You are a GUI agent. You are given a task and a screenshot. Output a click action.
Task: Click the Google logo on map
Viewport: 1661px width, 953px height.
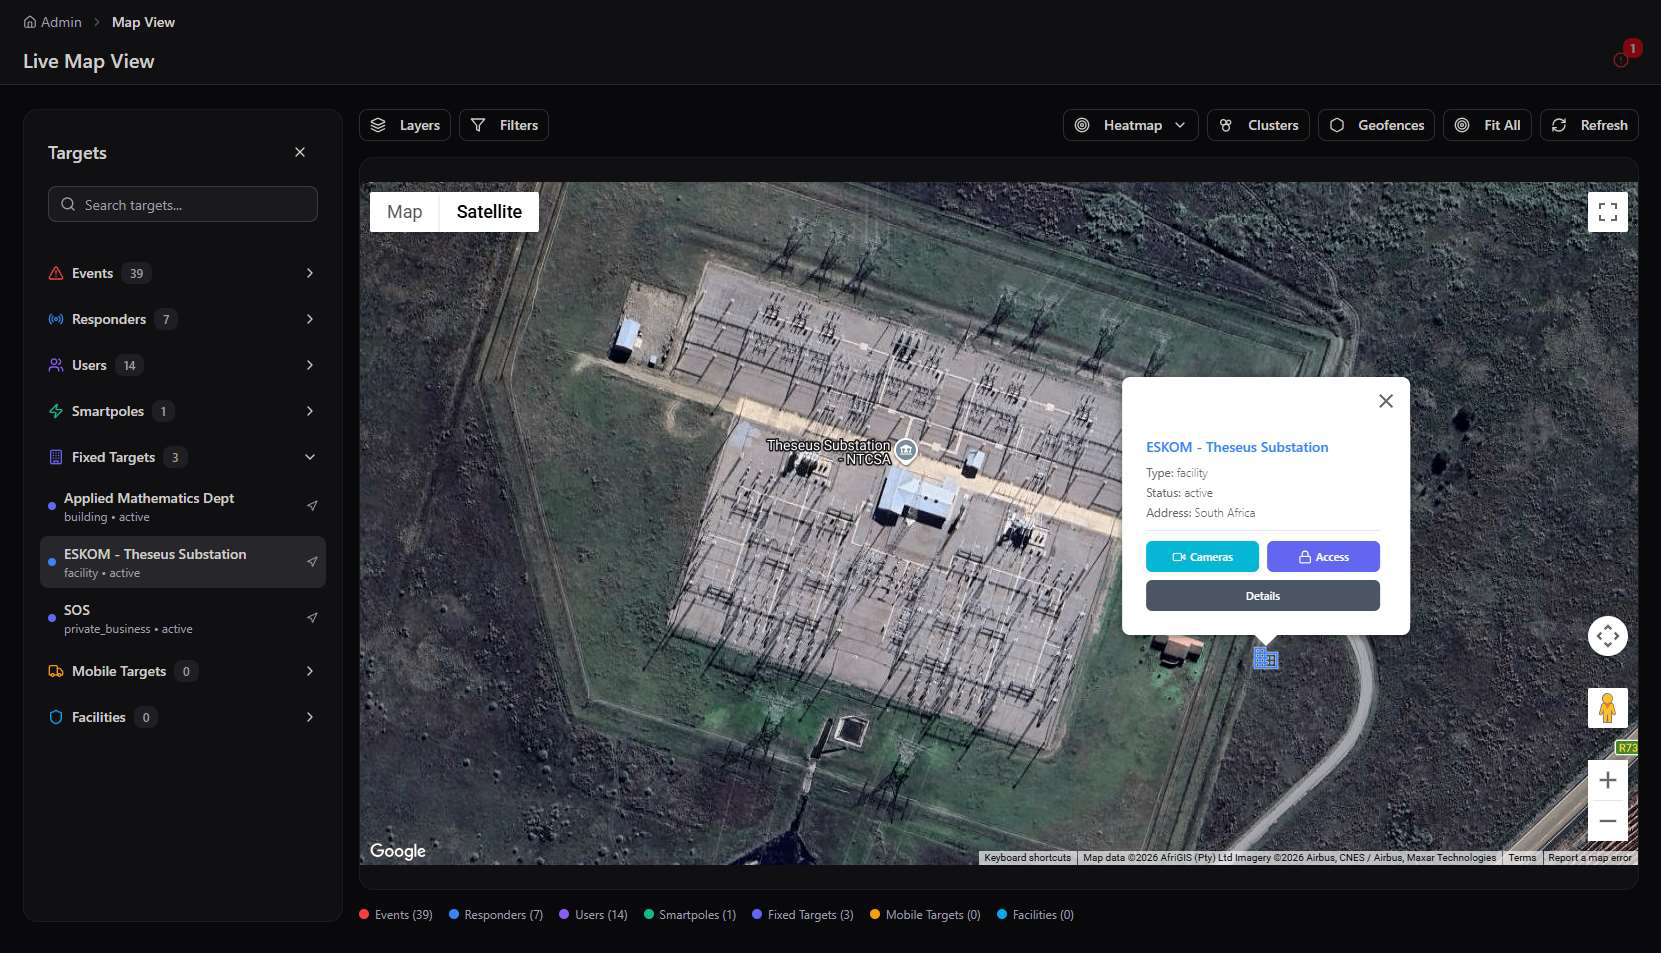pos(398,851)
